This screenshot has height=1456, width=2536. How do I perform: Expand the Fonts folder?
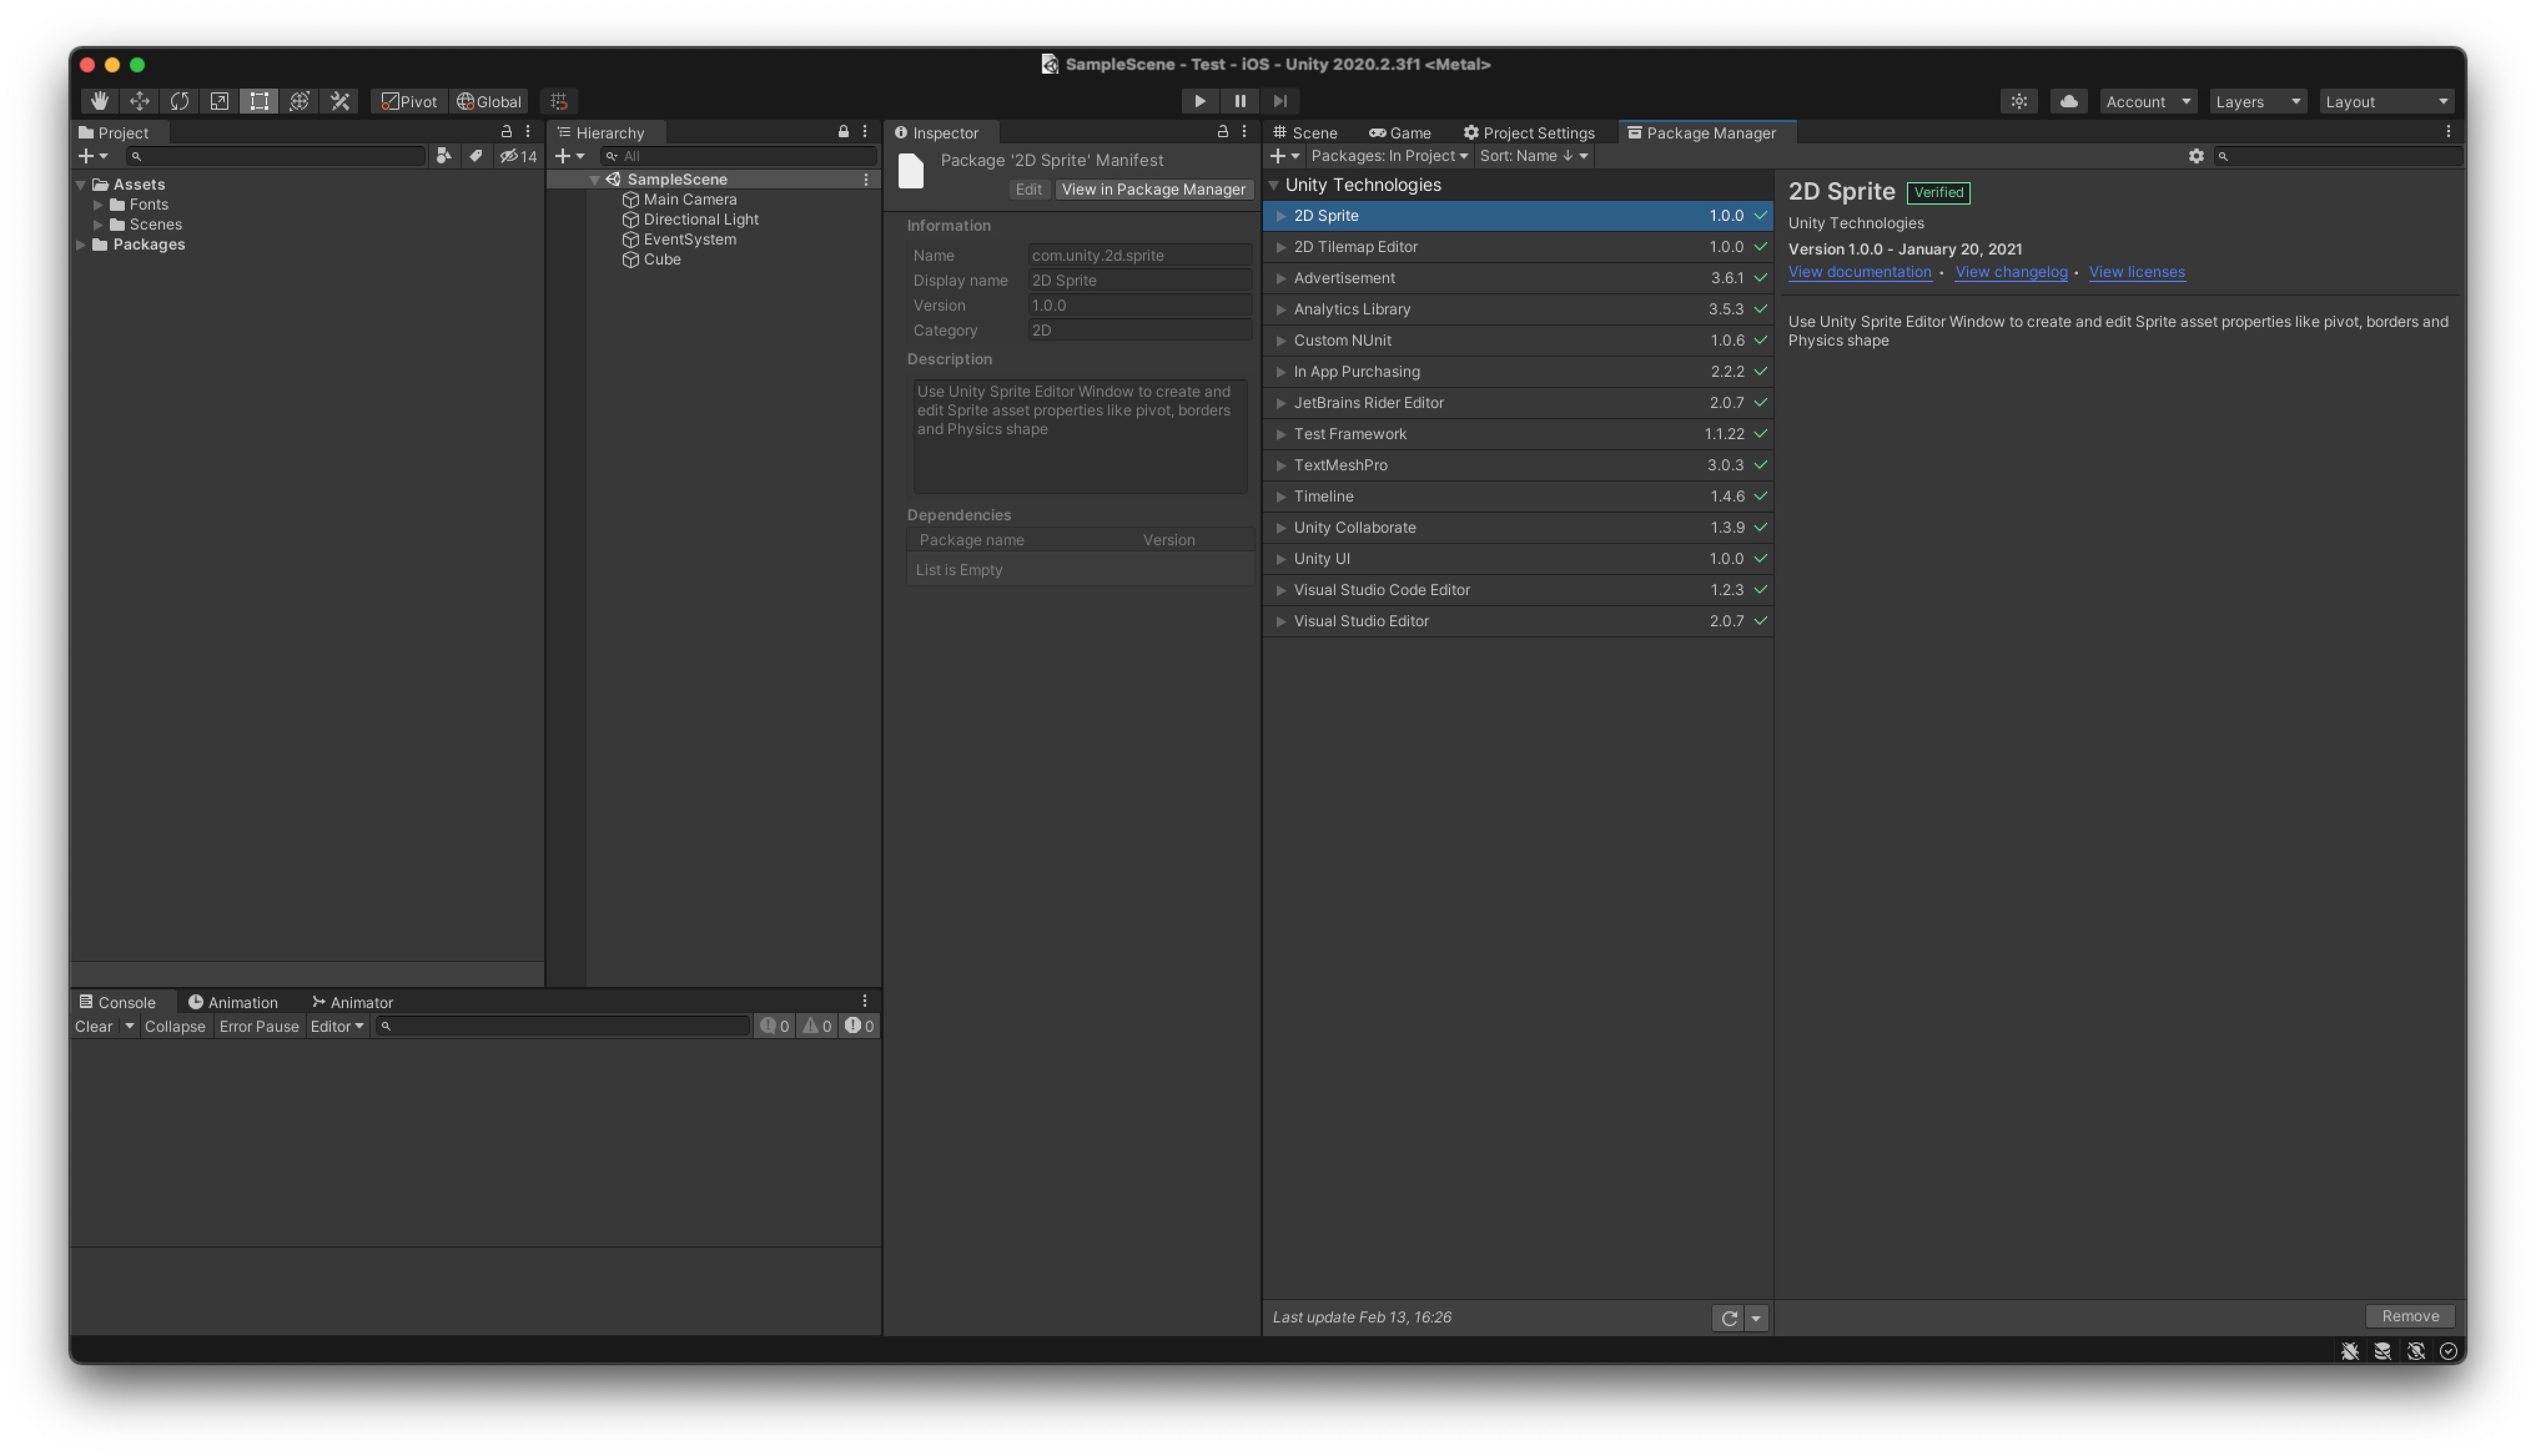[98, 204]
